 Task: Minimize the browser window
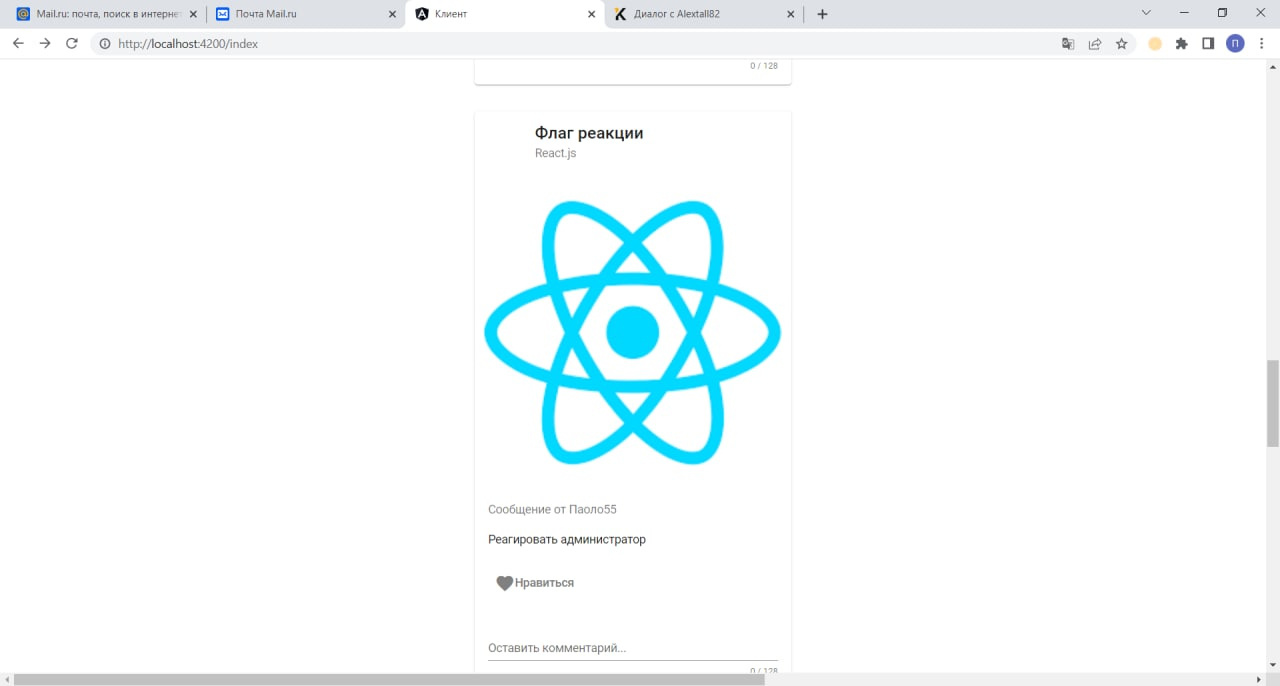1184,13
